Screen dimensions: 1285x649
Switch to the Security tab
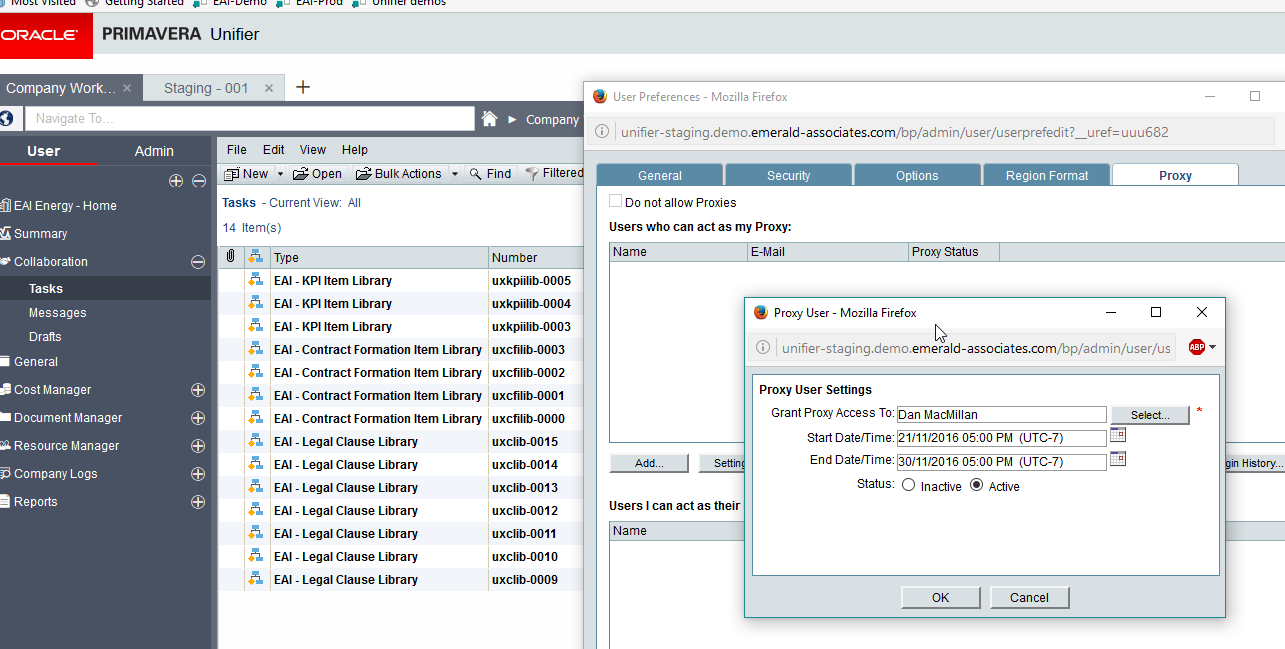[788, 174]
